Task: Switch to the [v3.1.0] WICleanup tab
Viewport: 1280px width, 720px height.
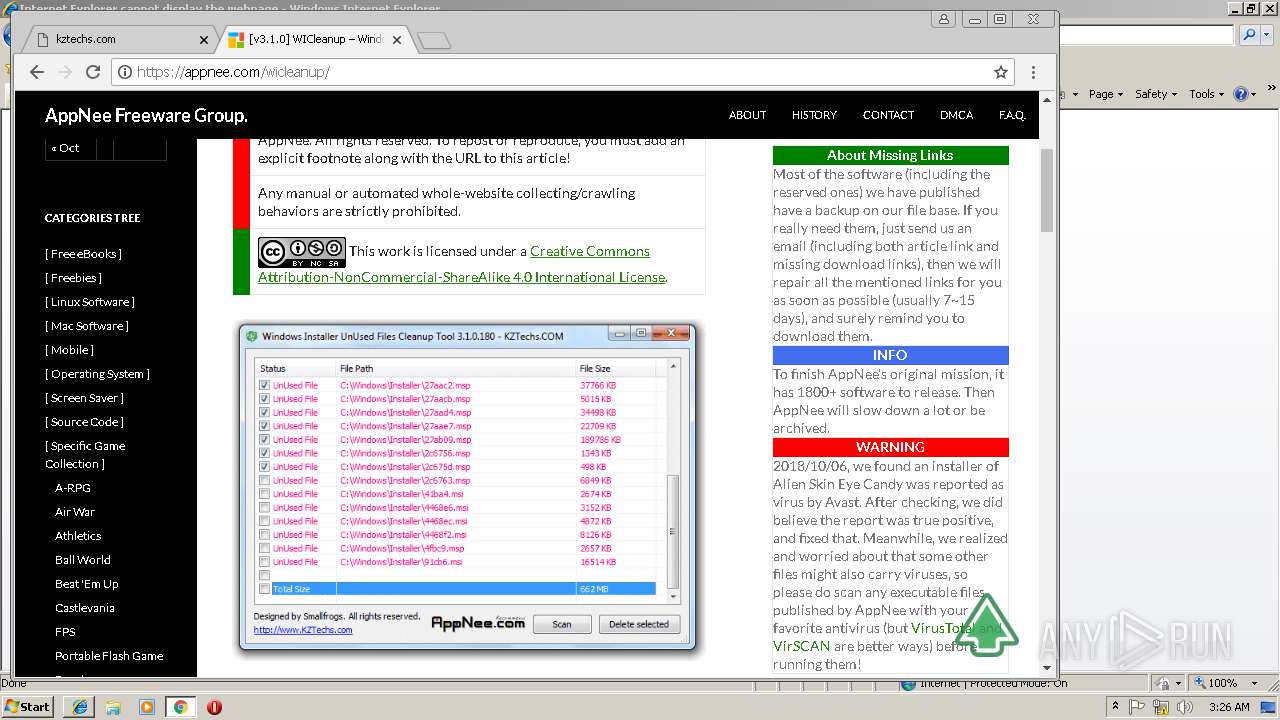Action: (315, 40)
